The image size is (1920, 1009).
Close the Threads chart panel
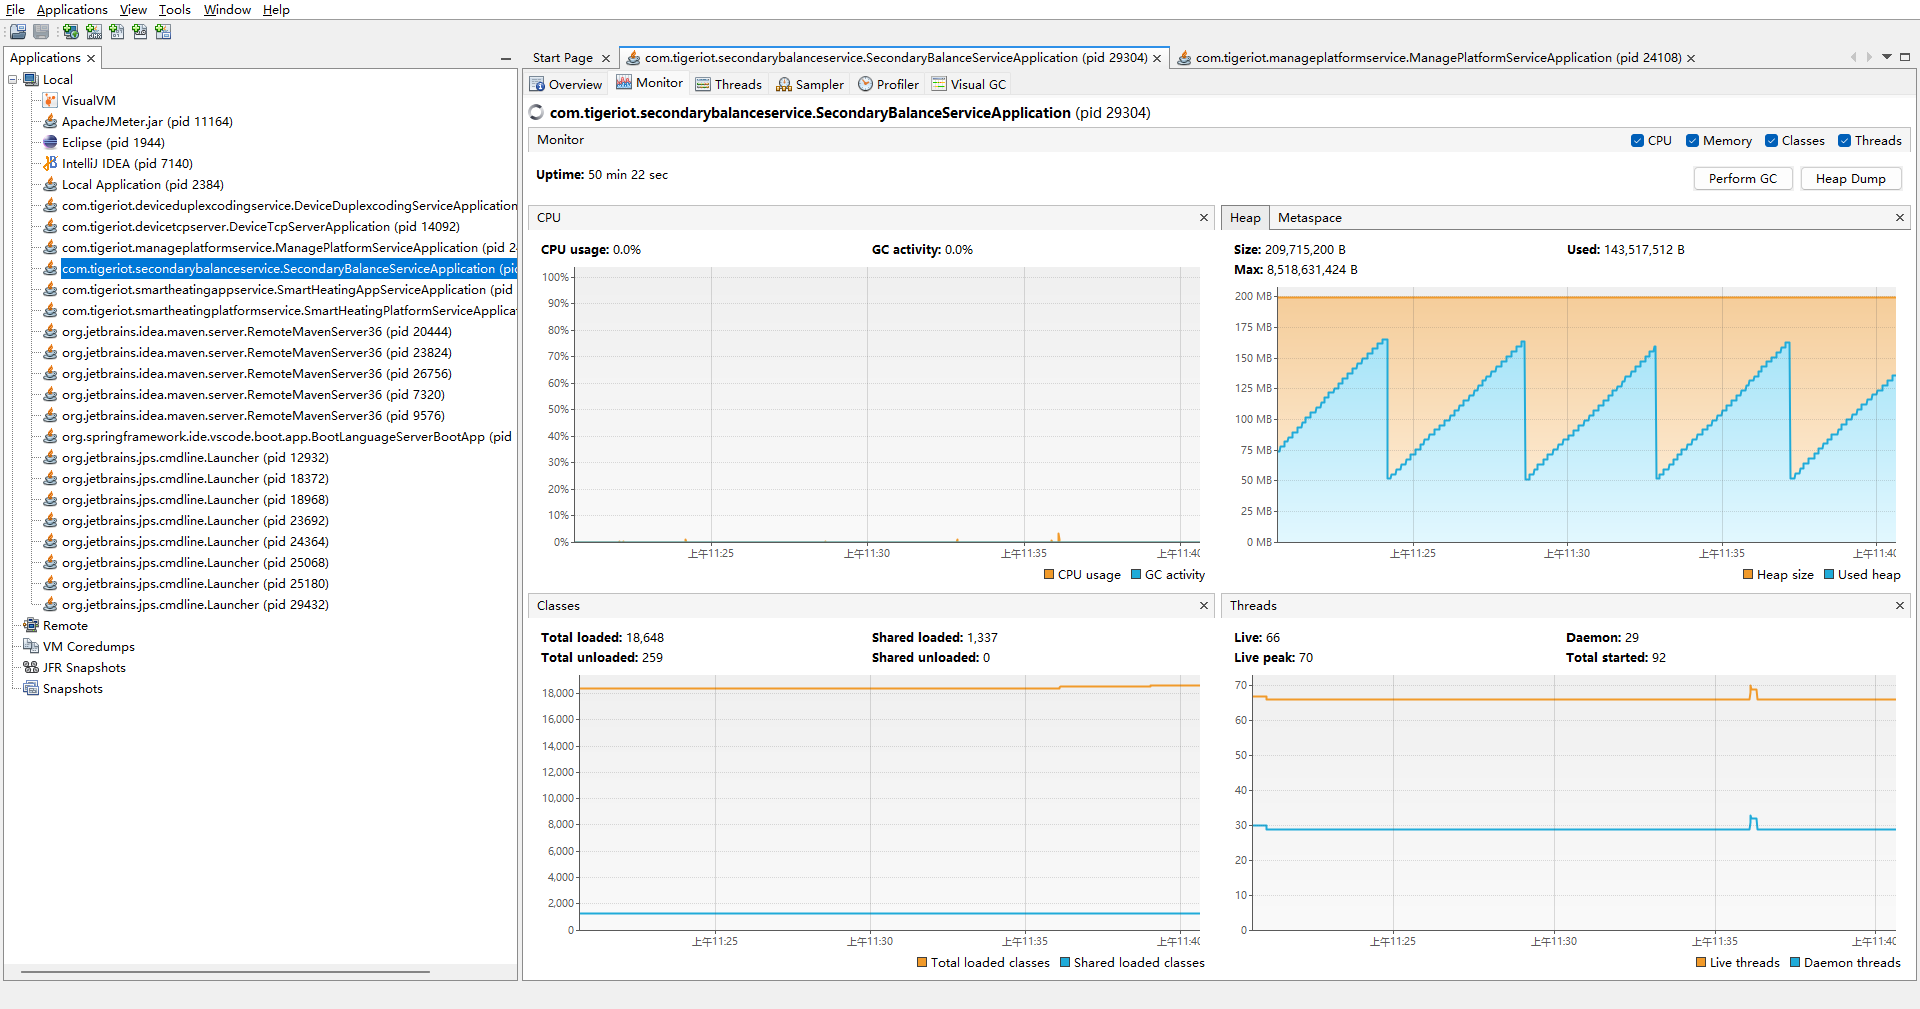1900,606
